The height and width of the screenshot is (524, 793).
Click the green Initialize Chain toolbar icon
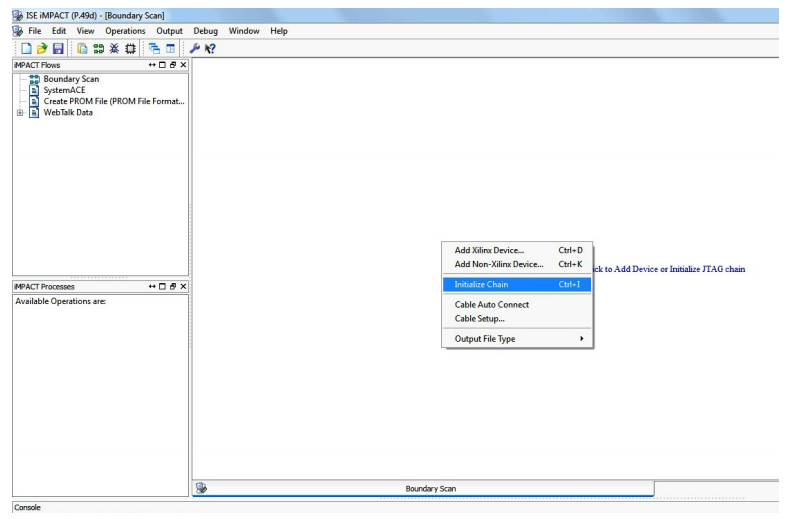(x=97, y=48)
